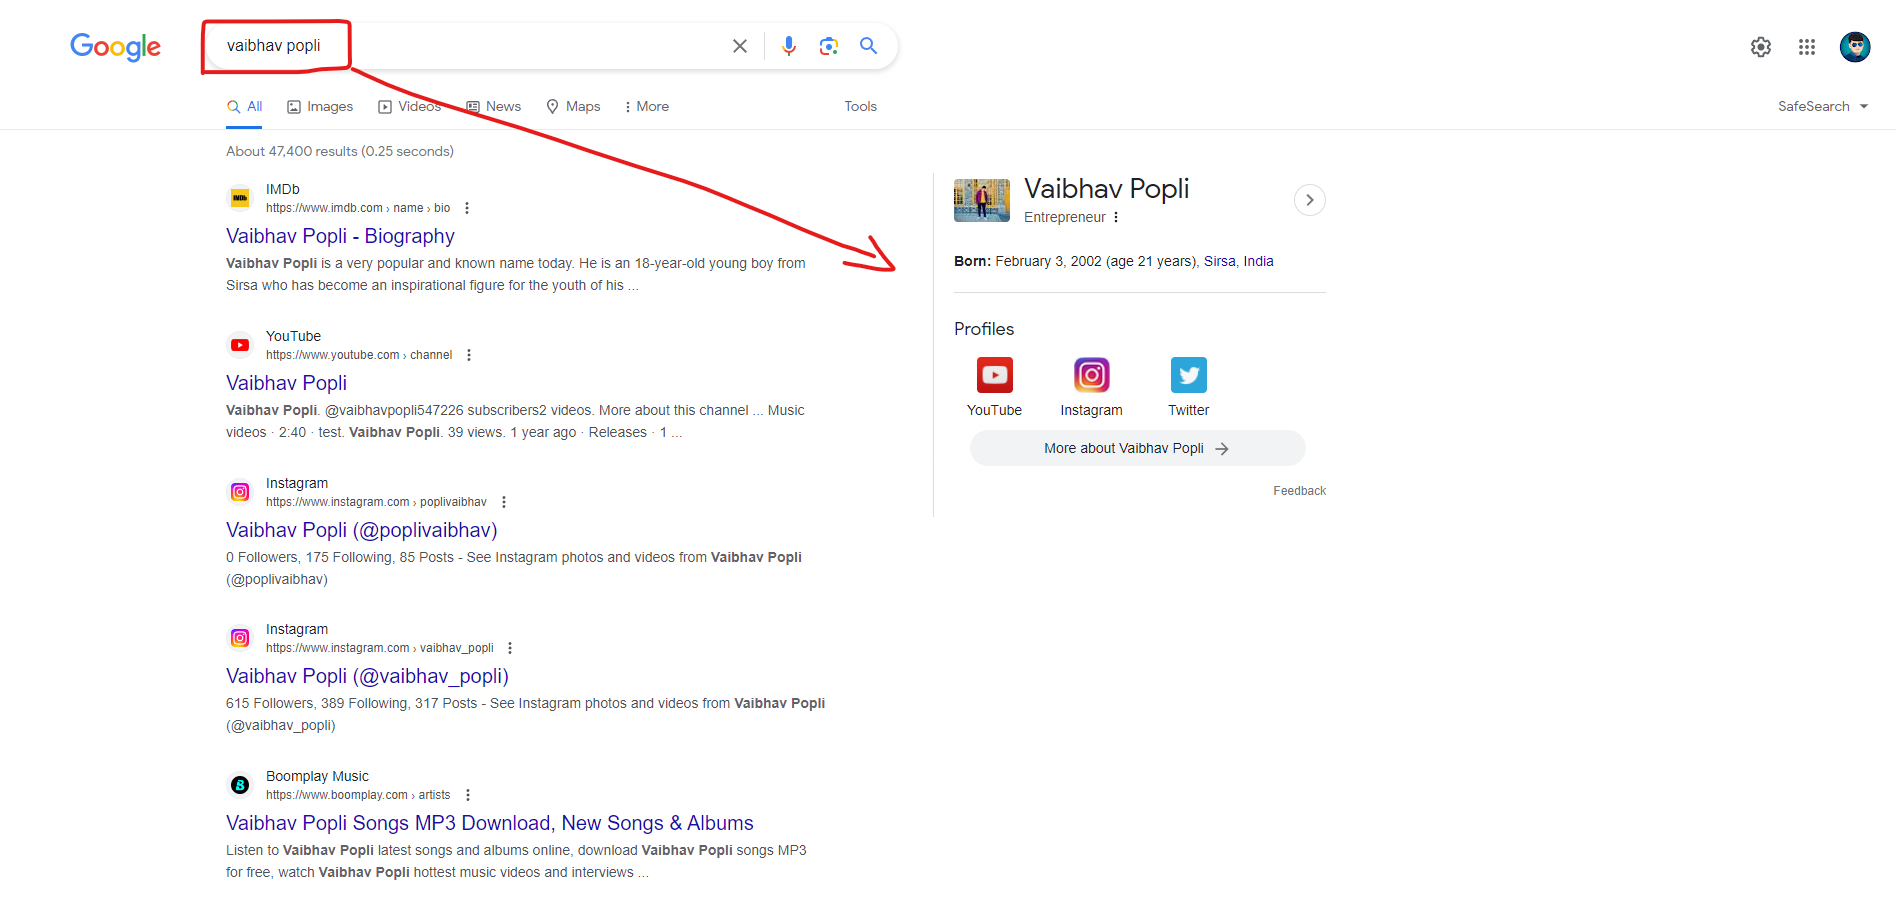This screenshot has height=918, width=1896.
Task: Open Twitter profile in knowledge panel
Action: [x=1188, y=386]
